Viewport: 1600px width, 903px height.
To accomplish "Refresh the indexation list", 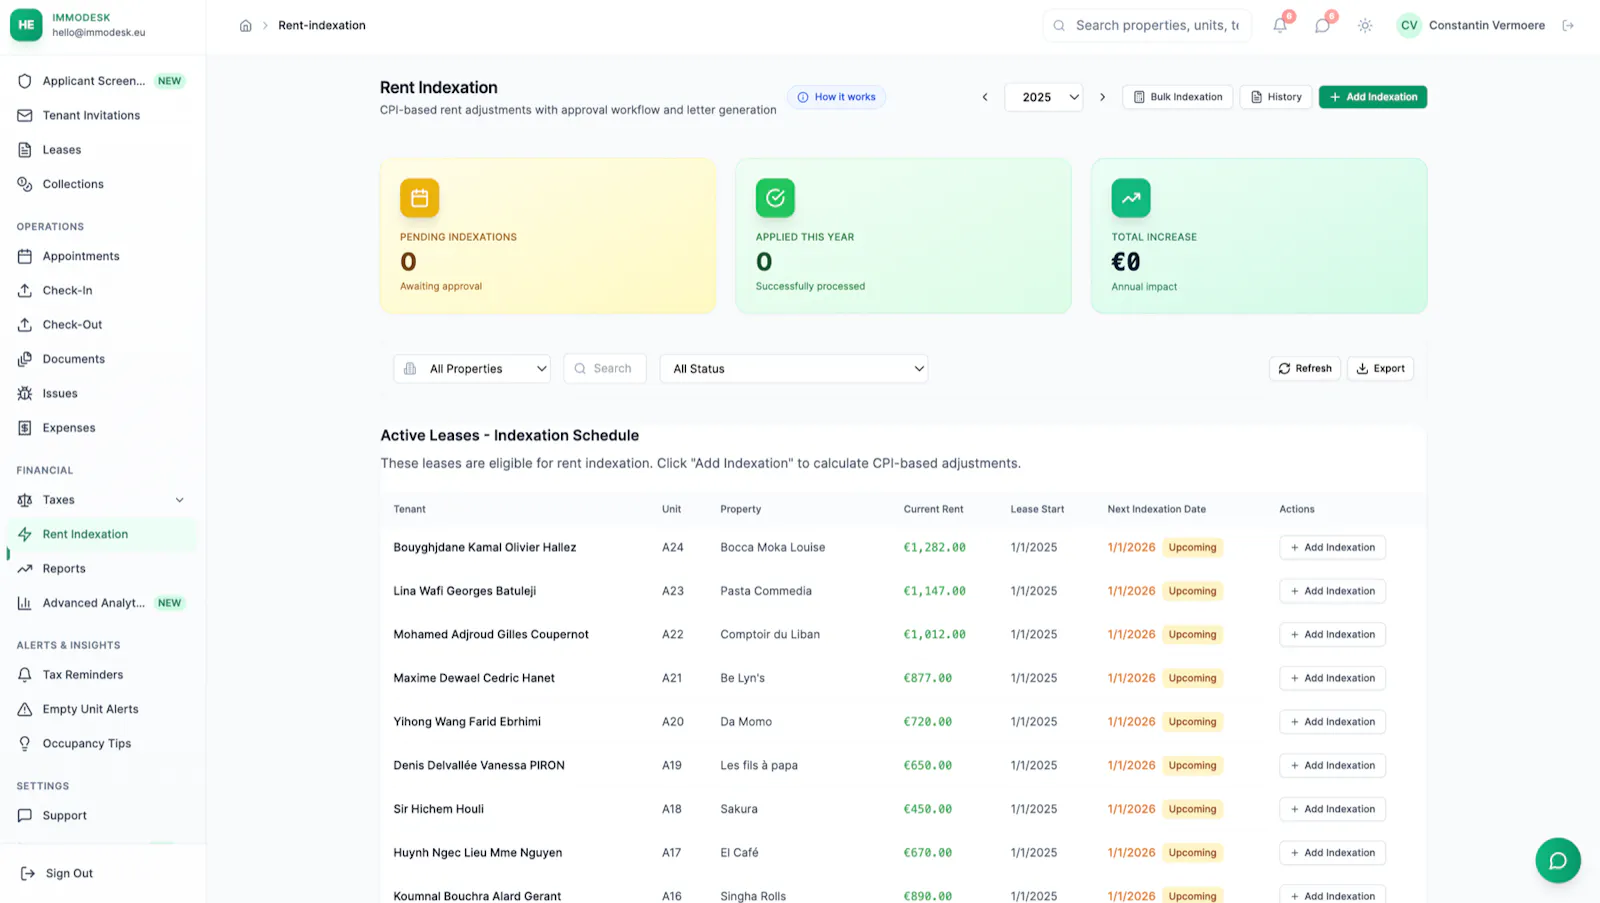I will [1305, 369].
